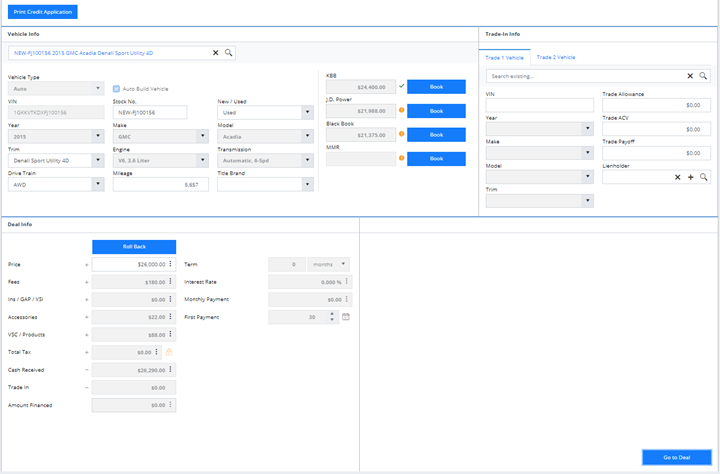This screenshot has height=474, width=720.
Task: Open Title Brand dropdown
Action: point(308,184)
